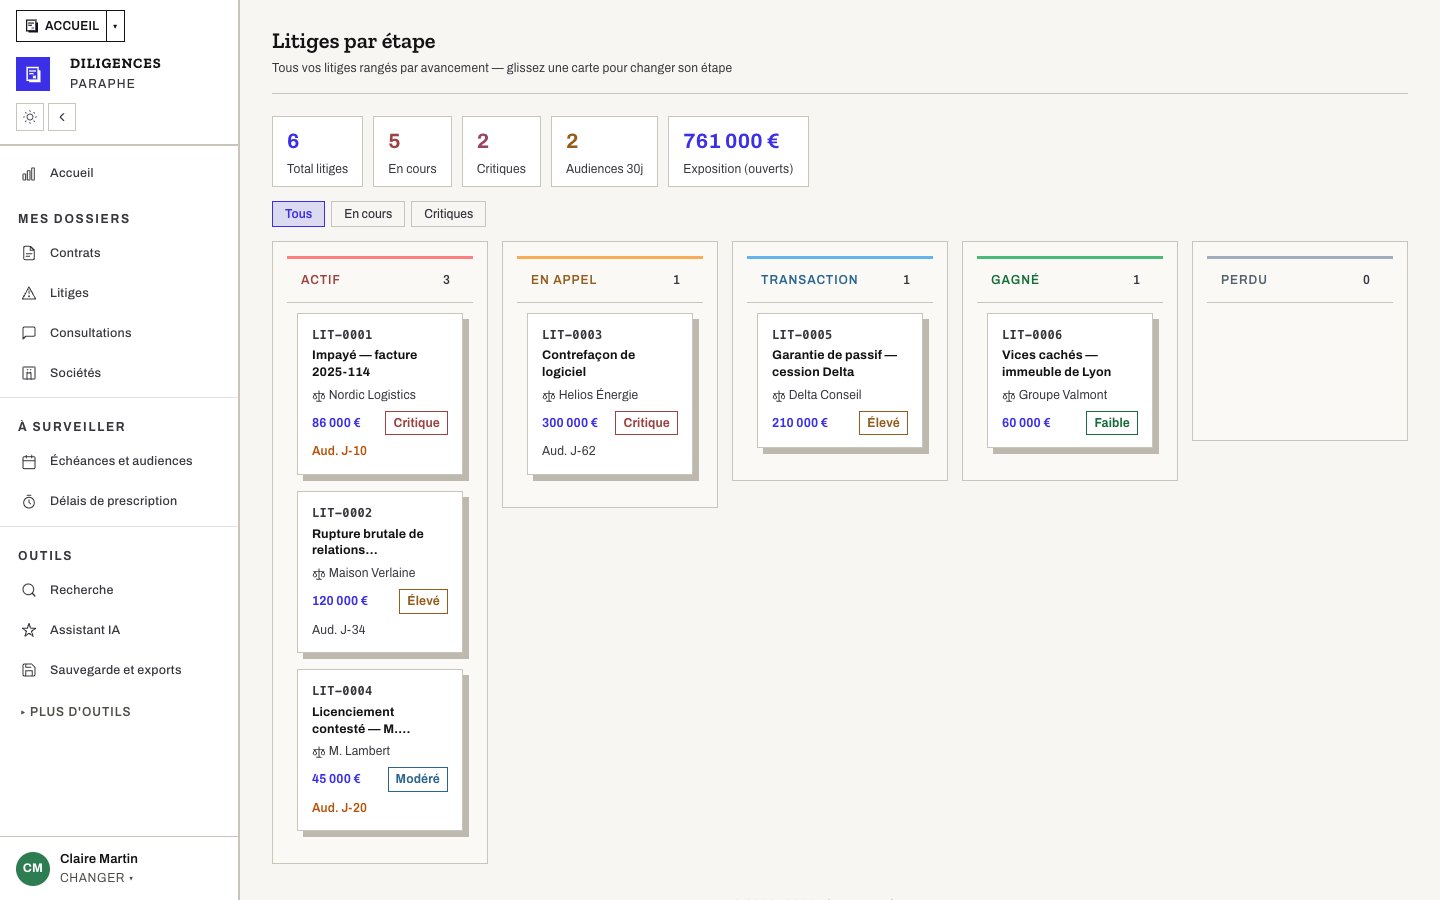Screen dimensions: 1440x900
Task: Click the LIT-0006 Vices cachés title
Action: pyautogui.click(x=1056, y=363)
